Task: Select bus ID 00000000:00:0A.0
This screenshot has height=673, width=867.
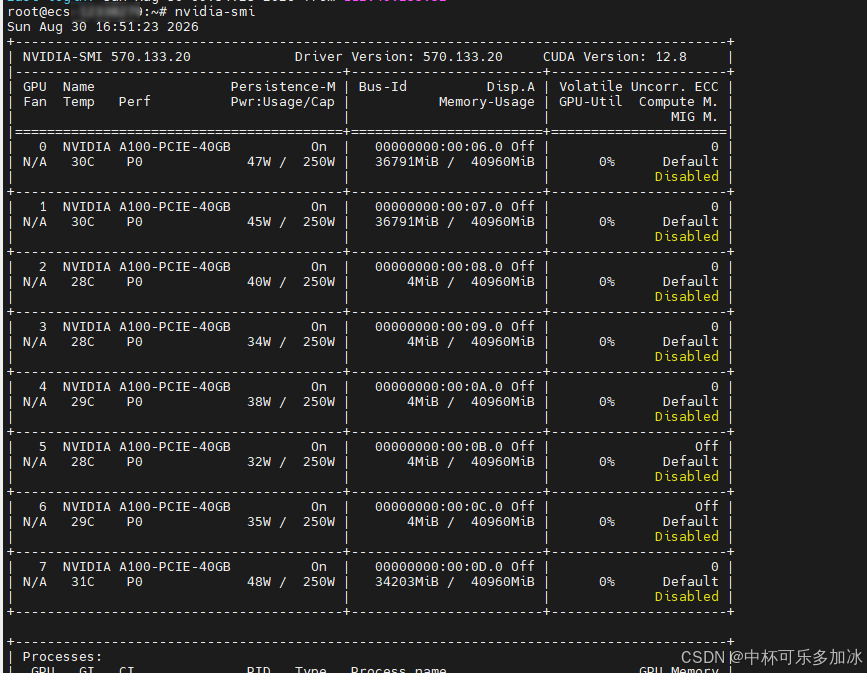Action: (439, 387)
